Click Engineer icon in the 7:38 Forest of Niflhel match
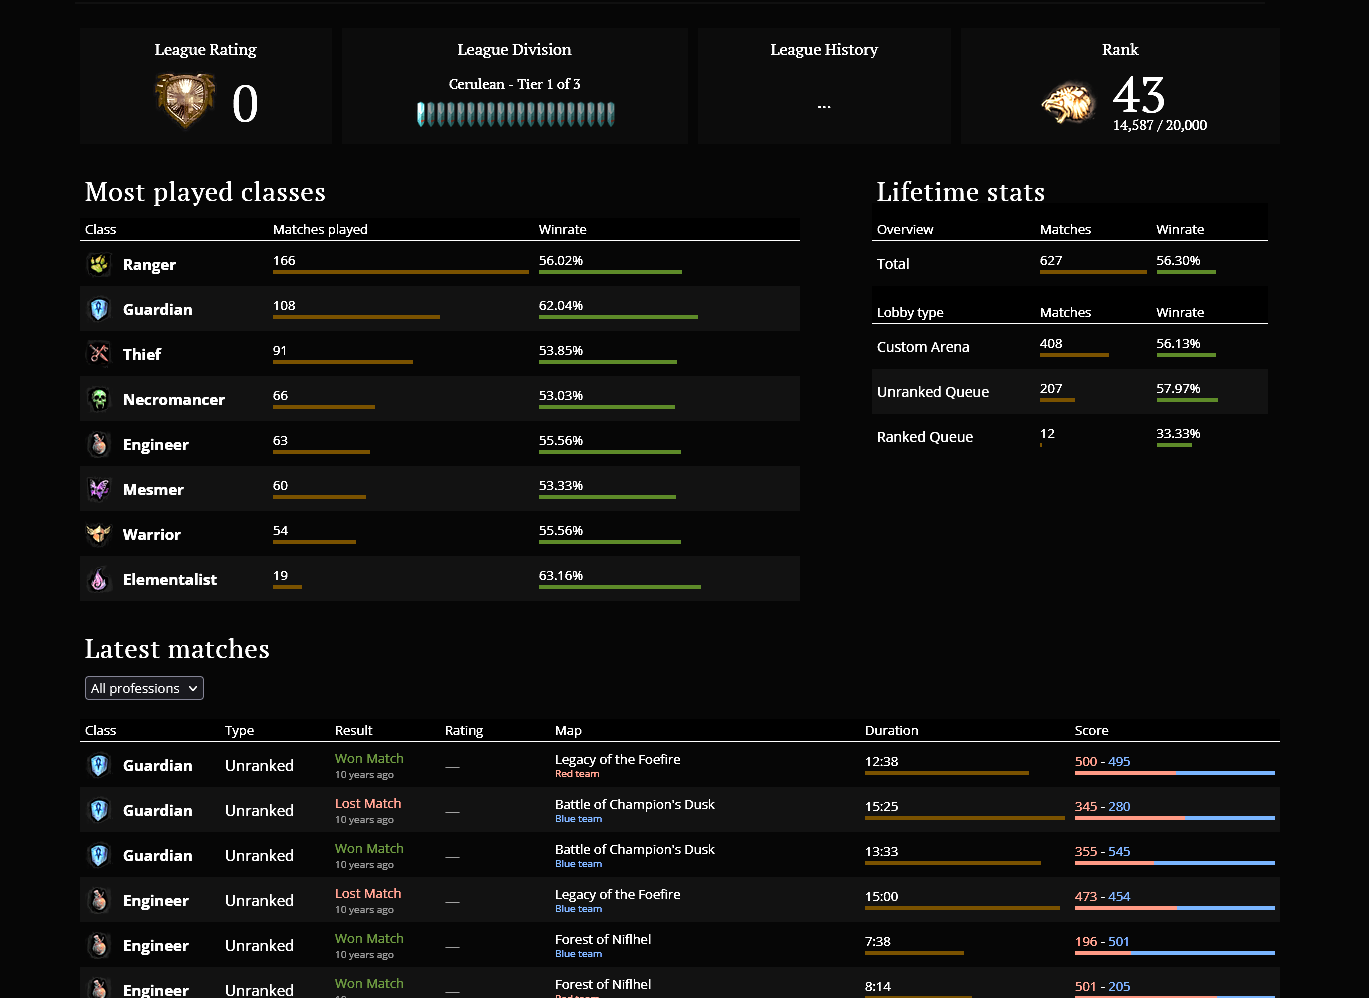Screen dimensions: 1369x998 tap(99, 945)
